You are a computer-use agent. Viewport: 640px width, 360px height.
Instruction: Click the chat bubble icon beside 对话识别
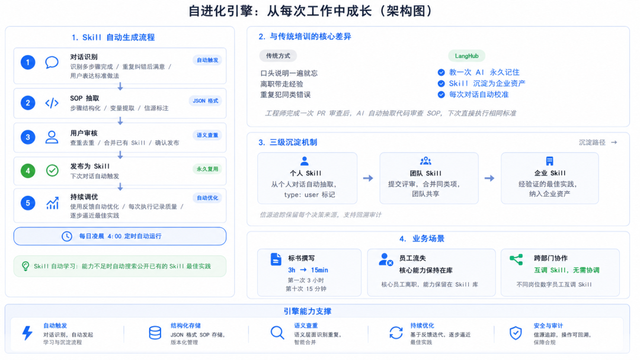click(x=52, y=62)
